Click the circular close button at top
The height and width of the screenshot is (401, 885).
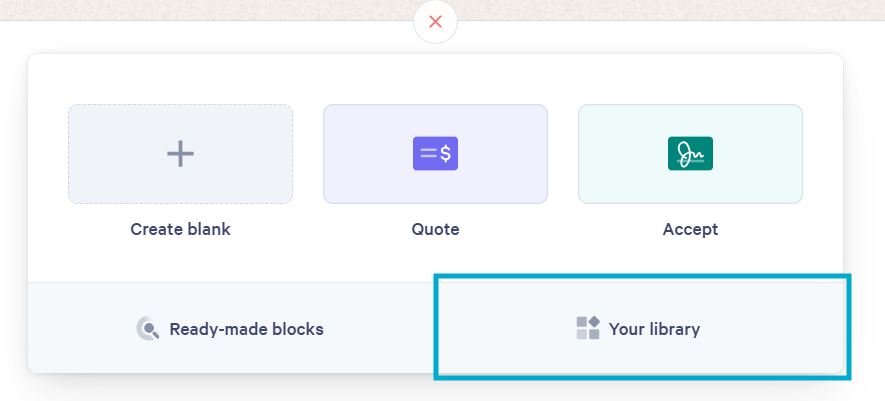(x=435, y=22)
